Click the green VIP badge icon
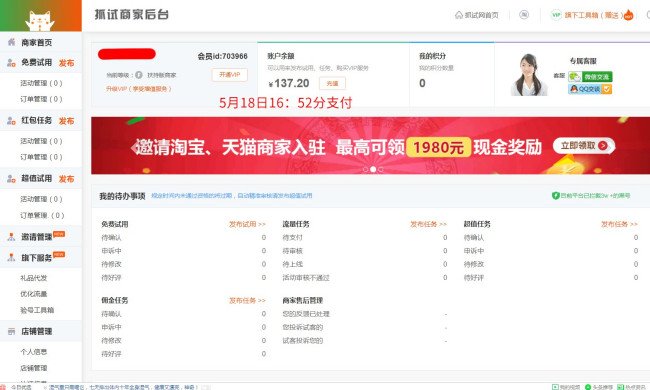Viewport: 650px width, 390px height. (x=556, y=15)
